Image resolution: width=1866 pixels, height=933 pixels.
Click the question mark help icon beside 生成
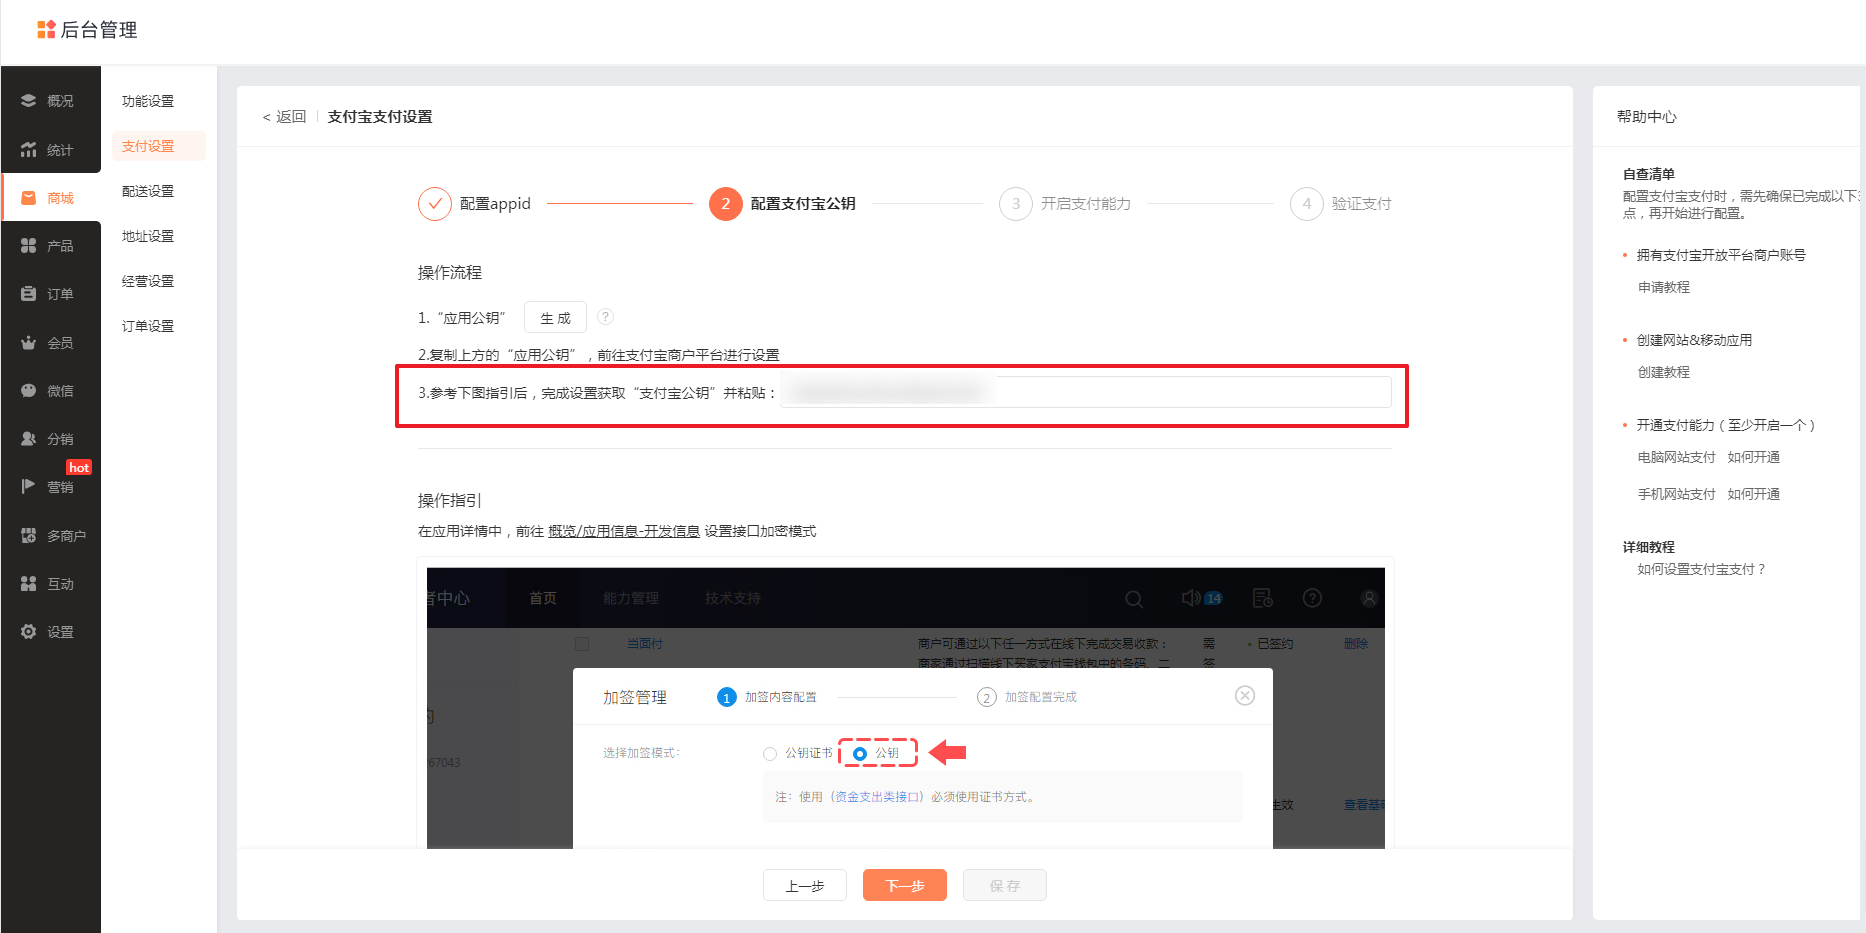tap(605, 317)
